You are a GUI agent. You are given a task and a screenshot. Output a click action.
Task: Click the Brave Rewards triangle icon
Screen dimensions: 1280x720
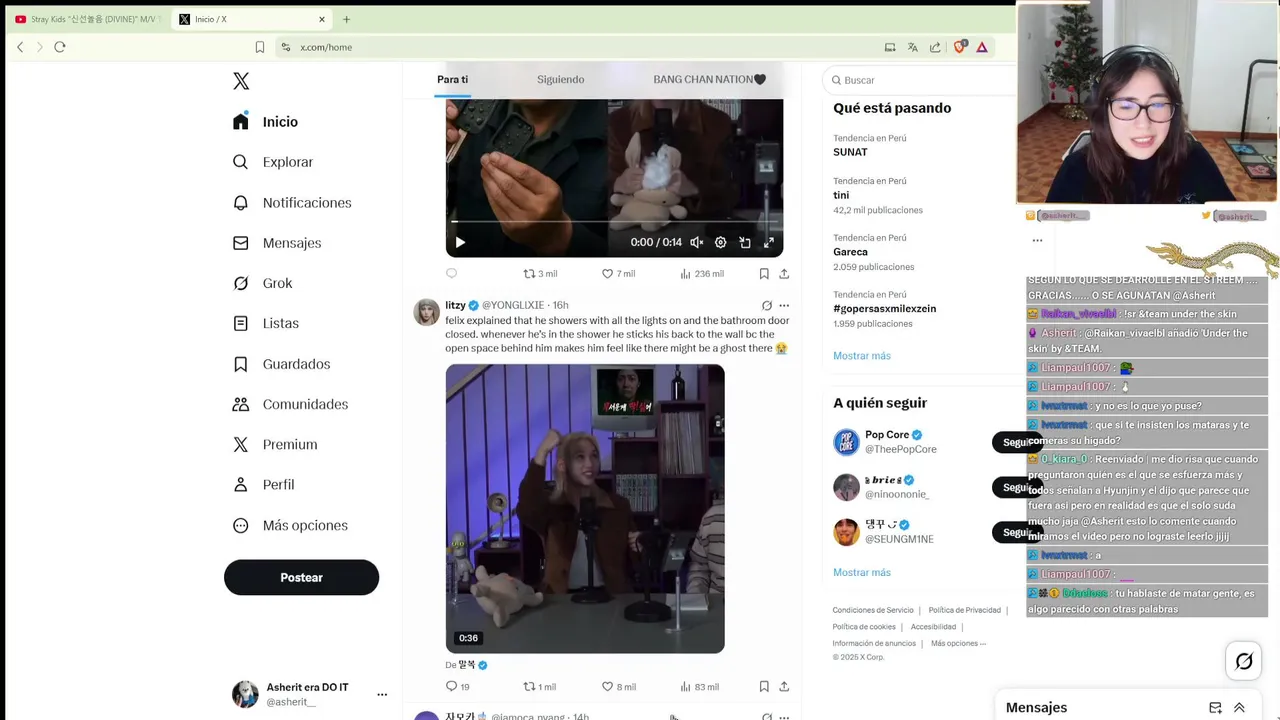coord(982,47)
